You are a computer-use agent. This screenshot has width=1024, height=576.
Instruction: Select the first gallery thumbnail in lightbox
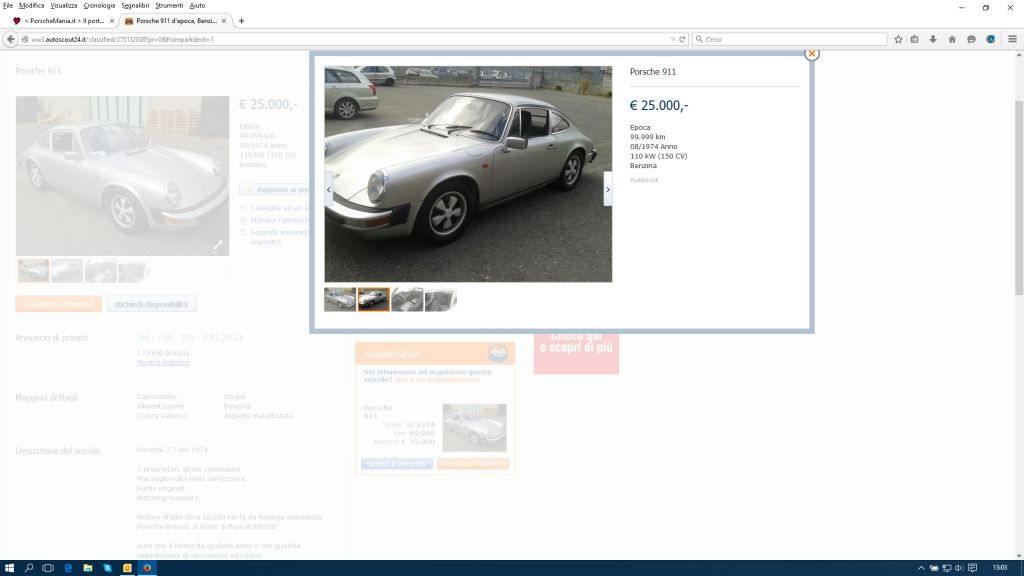(x=340, y=299)
